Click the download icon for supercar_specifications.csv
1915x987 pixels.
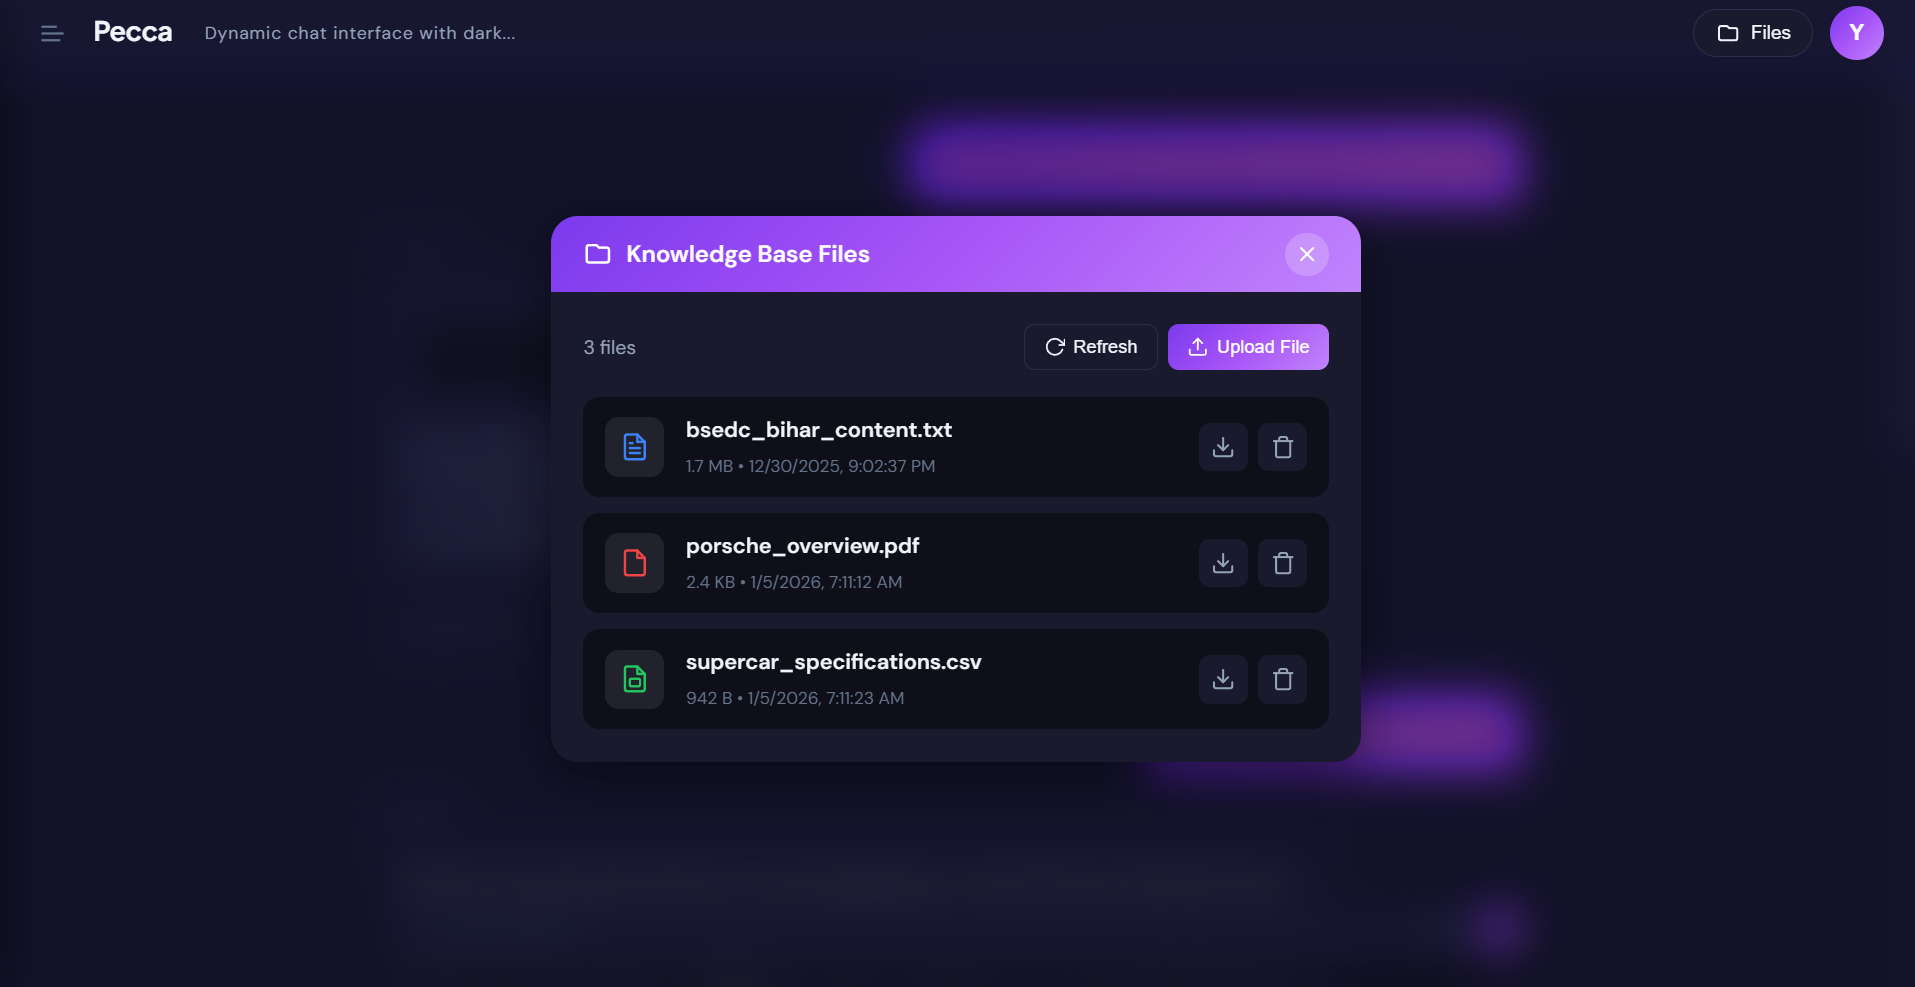[1222, 679]
